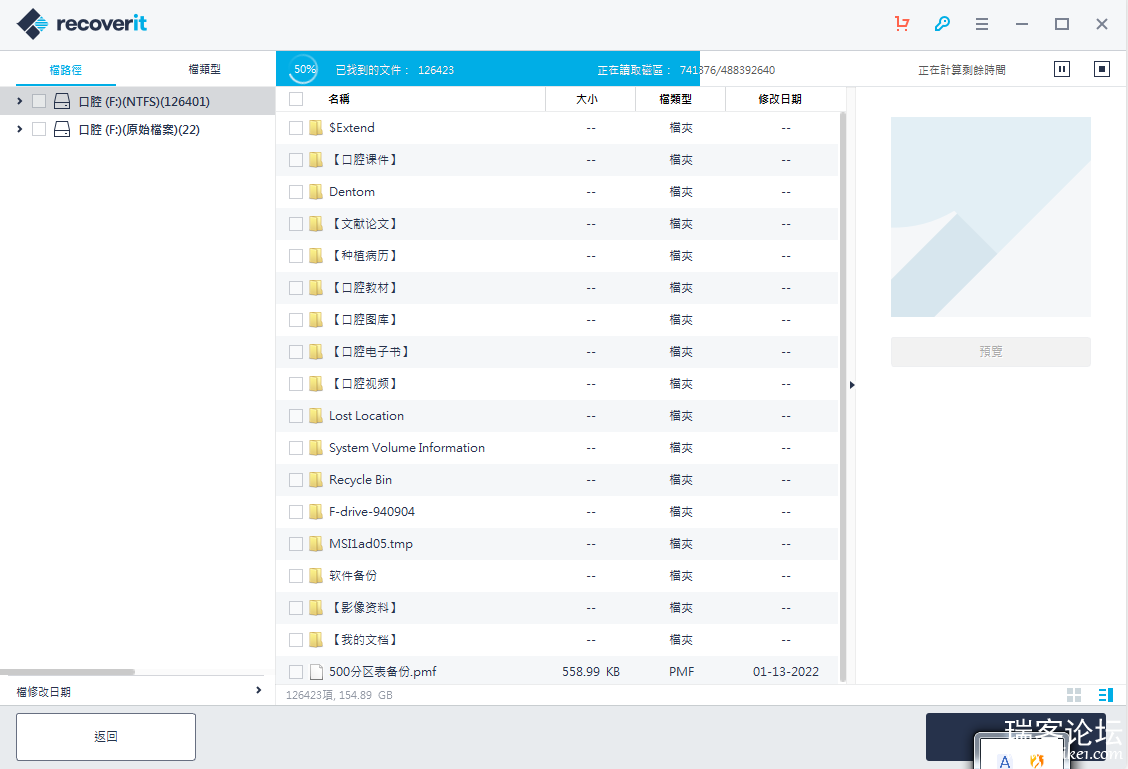Click the 50% scan progress bar
This screenshot has width=1128, height=769.
click(x=487, y=69)
